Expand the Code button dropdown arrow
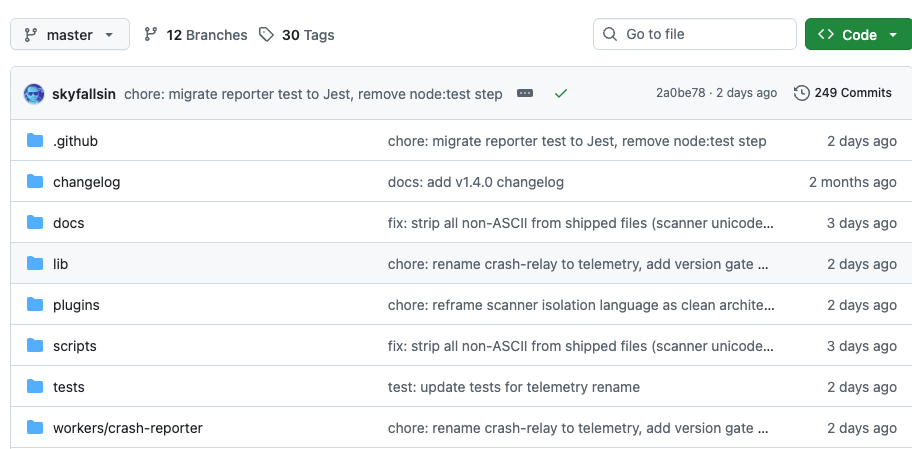Screen dimensions: 912x449 pos(893,35)
